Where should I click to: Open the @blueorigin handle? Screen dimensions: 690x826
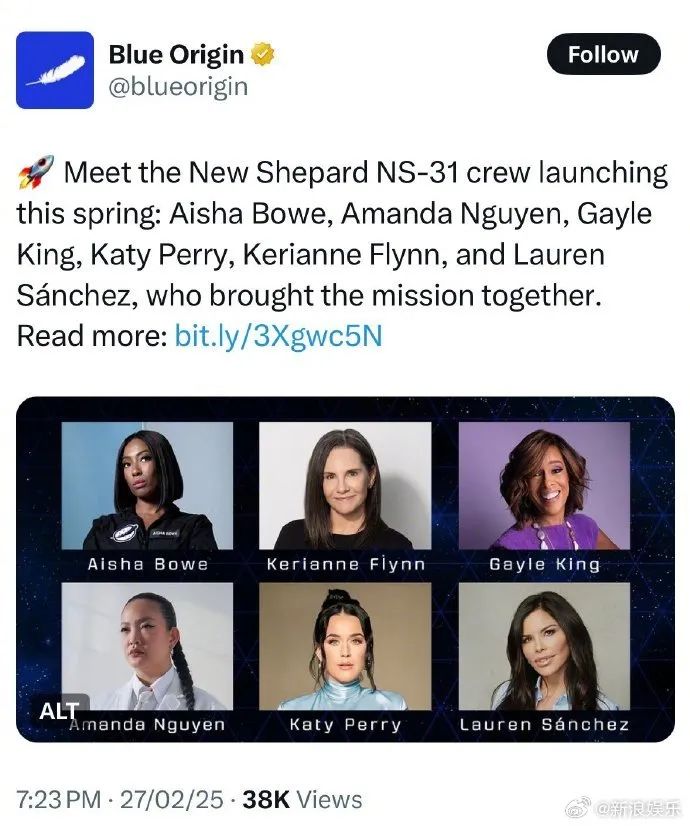(178, 87)
